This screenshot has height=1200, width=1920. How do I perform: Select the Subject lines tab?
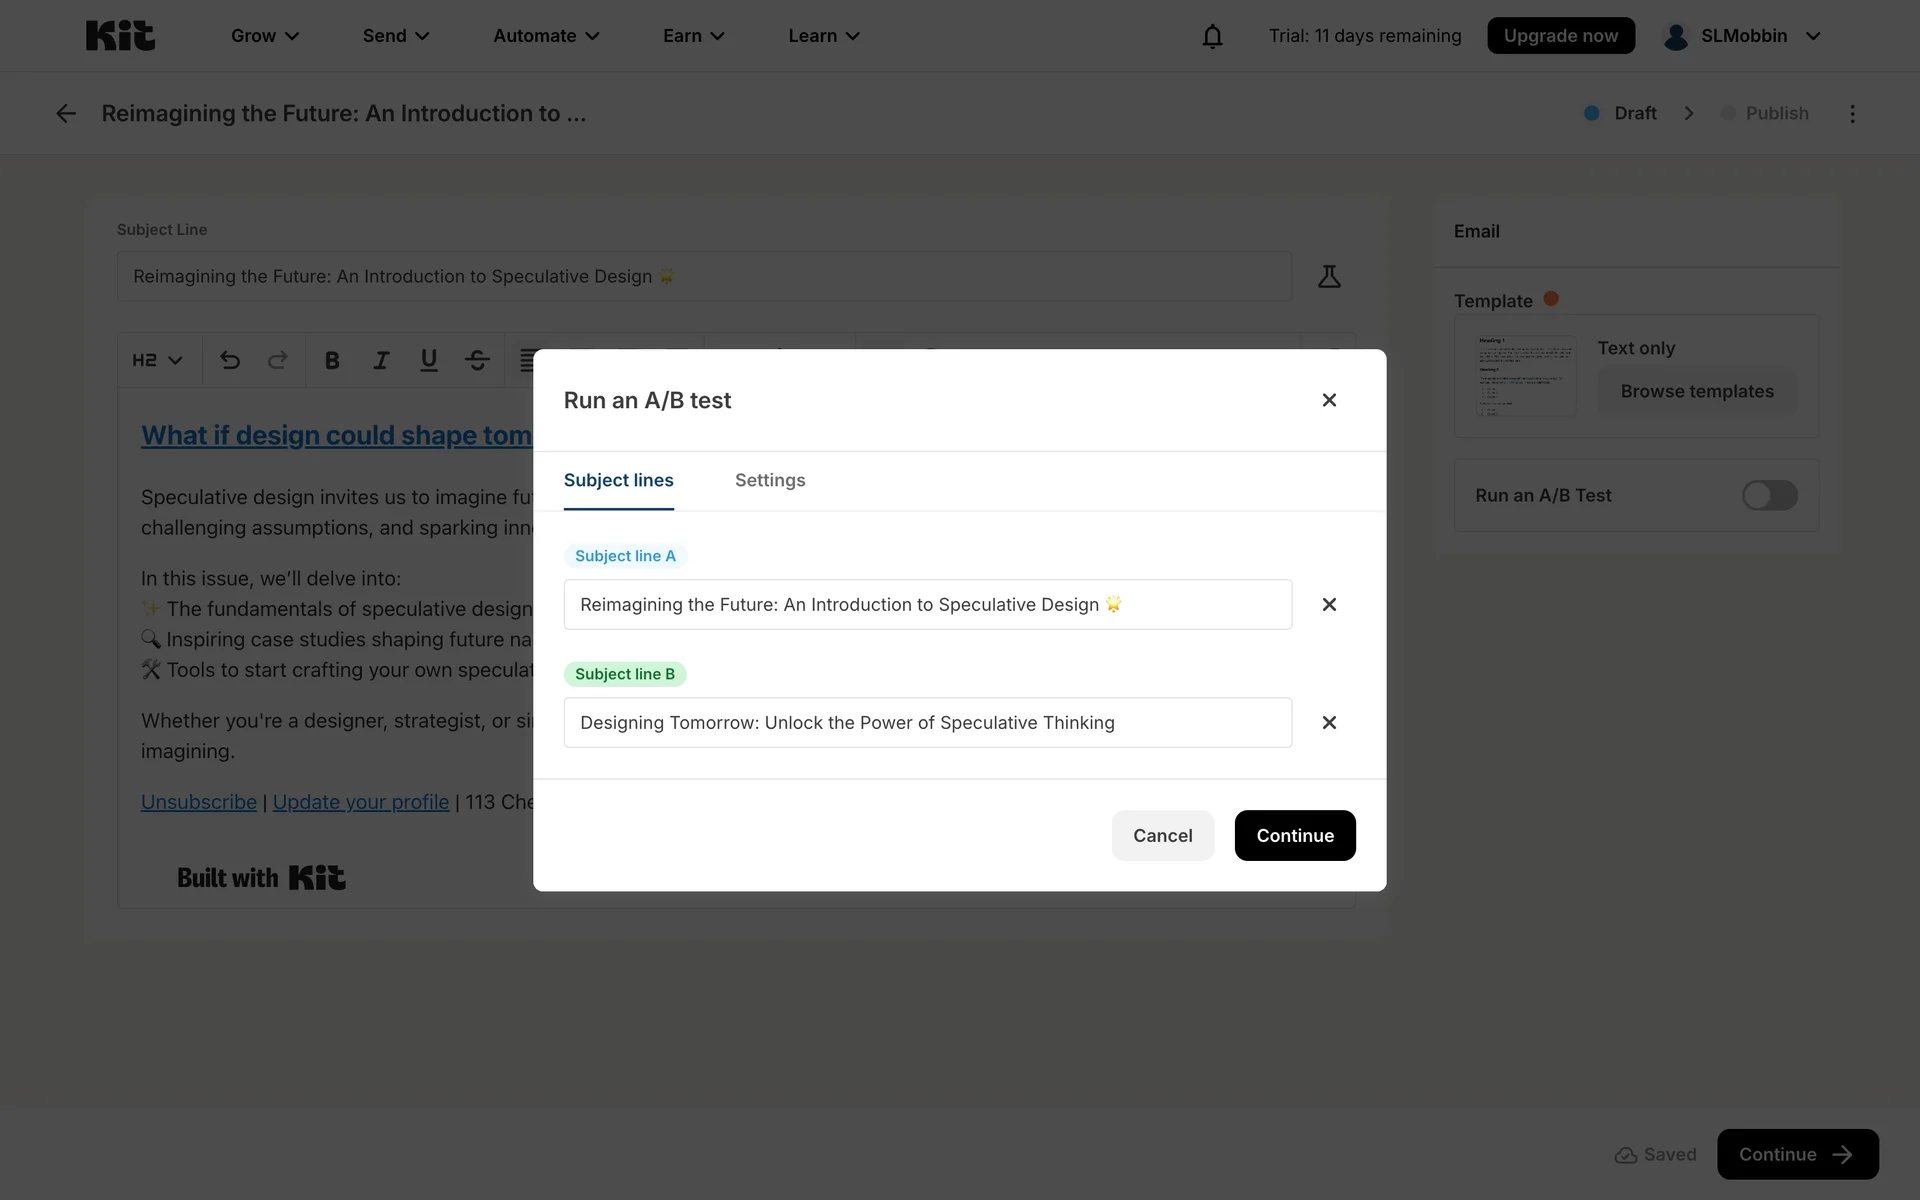click(618, 481)
